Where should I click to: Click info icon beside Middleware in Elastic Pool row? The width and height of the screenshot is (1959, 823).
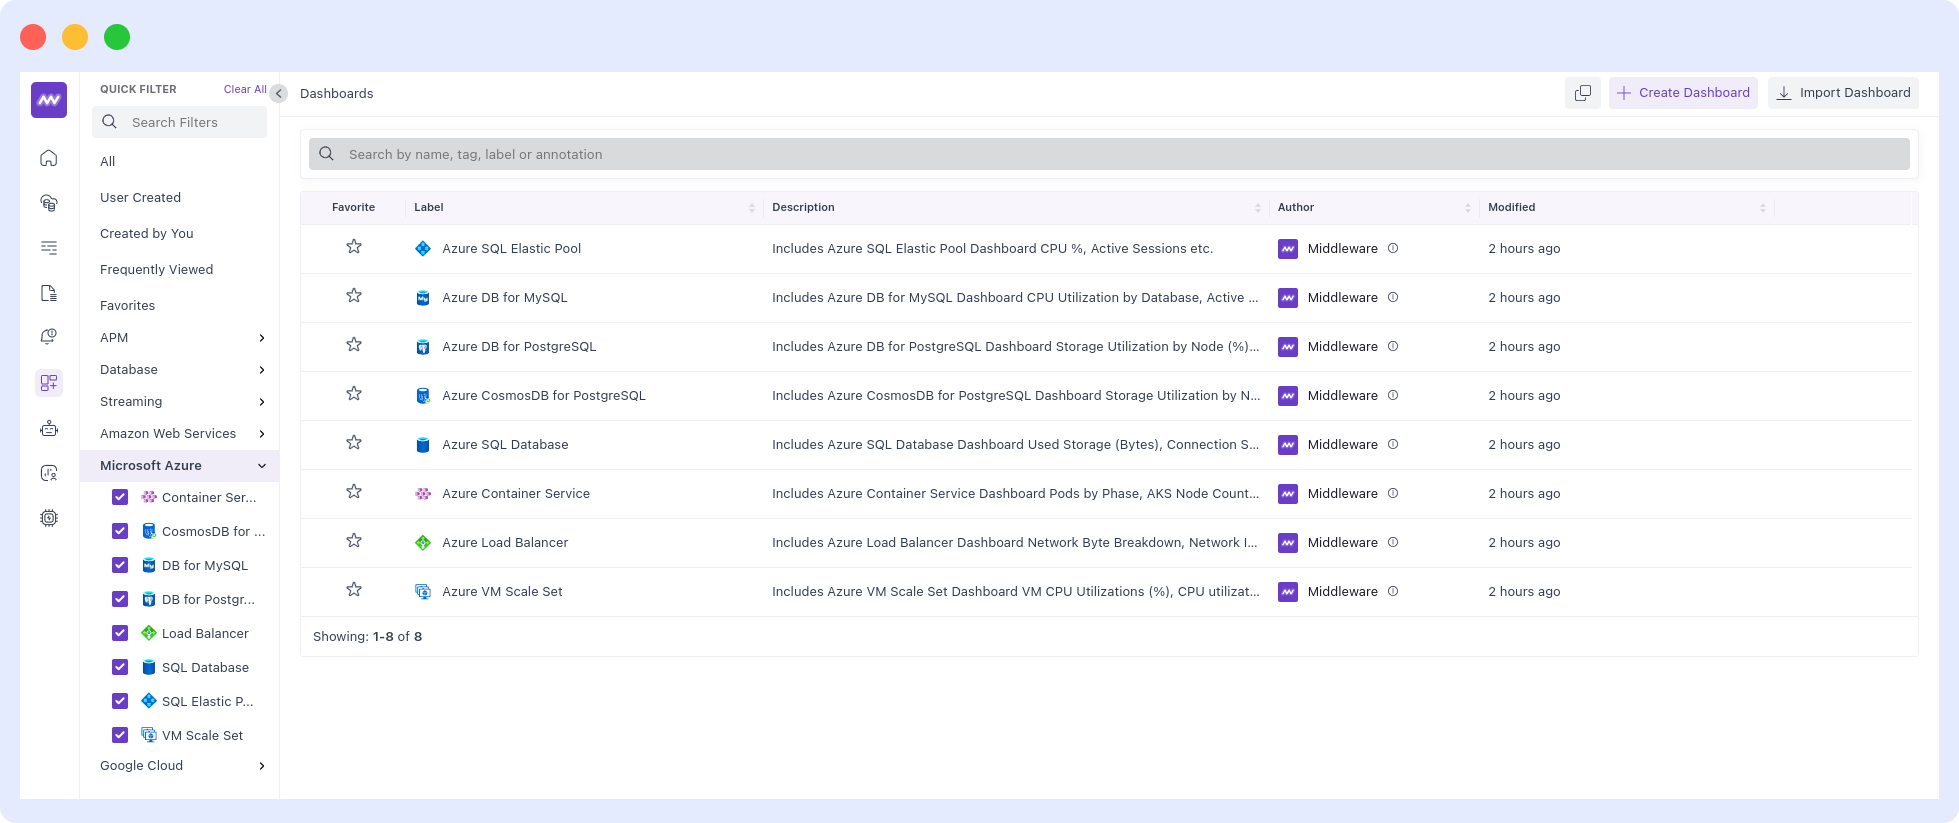pyautogui.click(x=1393, y=248)
